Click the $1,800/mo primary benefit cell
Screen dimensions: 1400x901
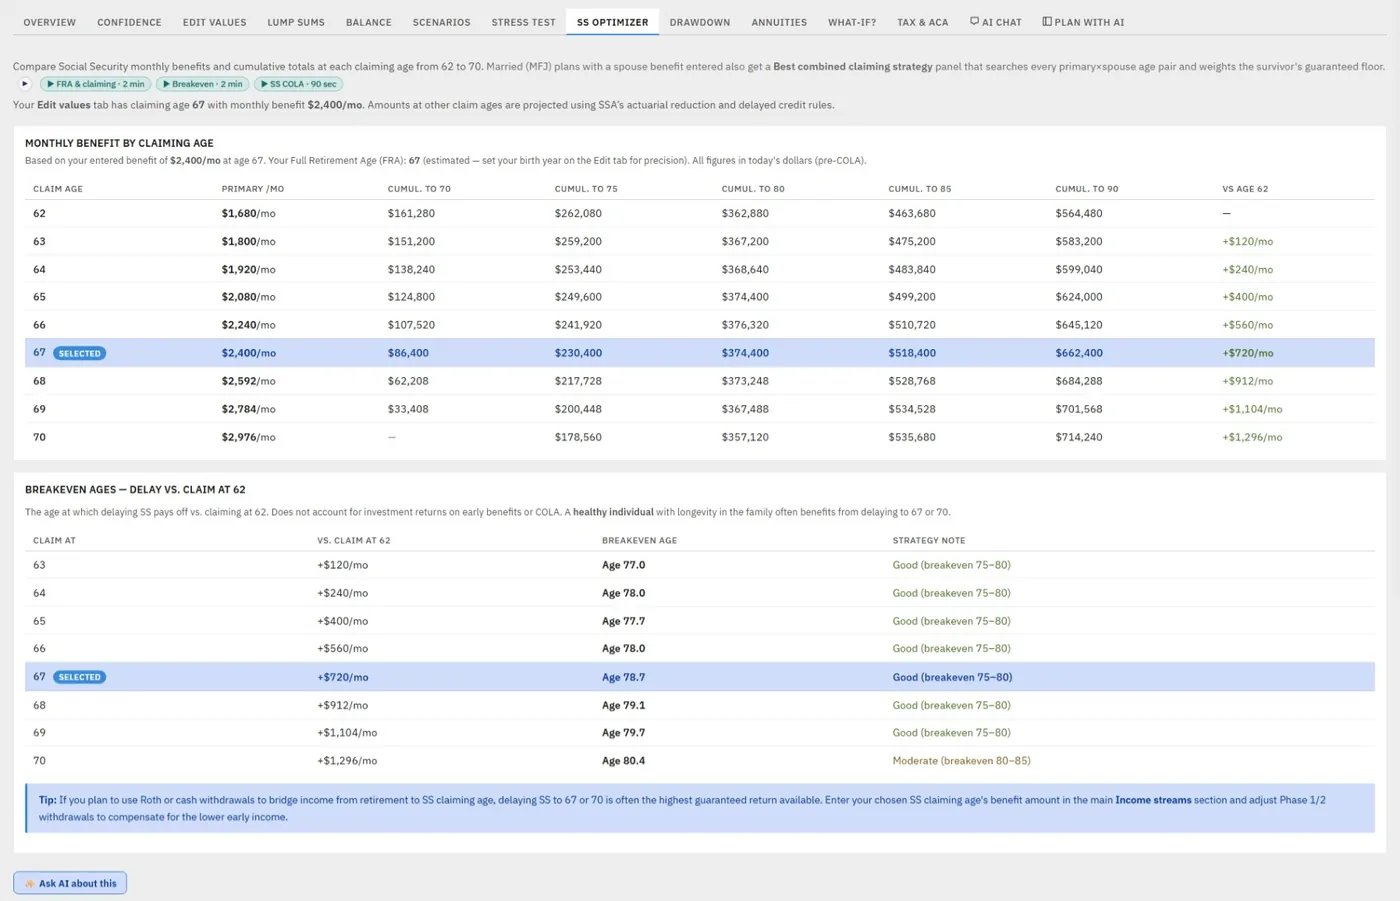coord(248,241)
